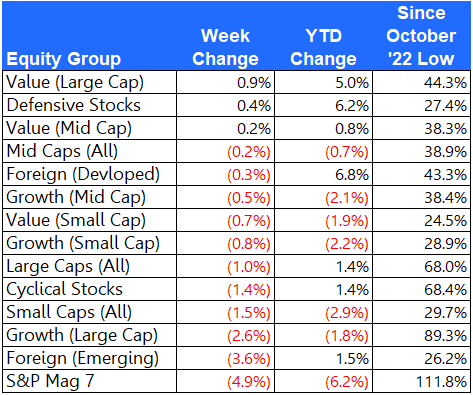Click the Small Caps (All) label

coord(69,312)
